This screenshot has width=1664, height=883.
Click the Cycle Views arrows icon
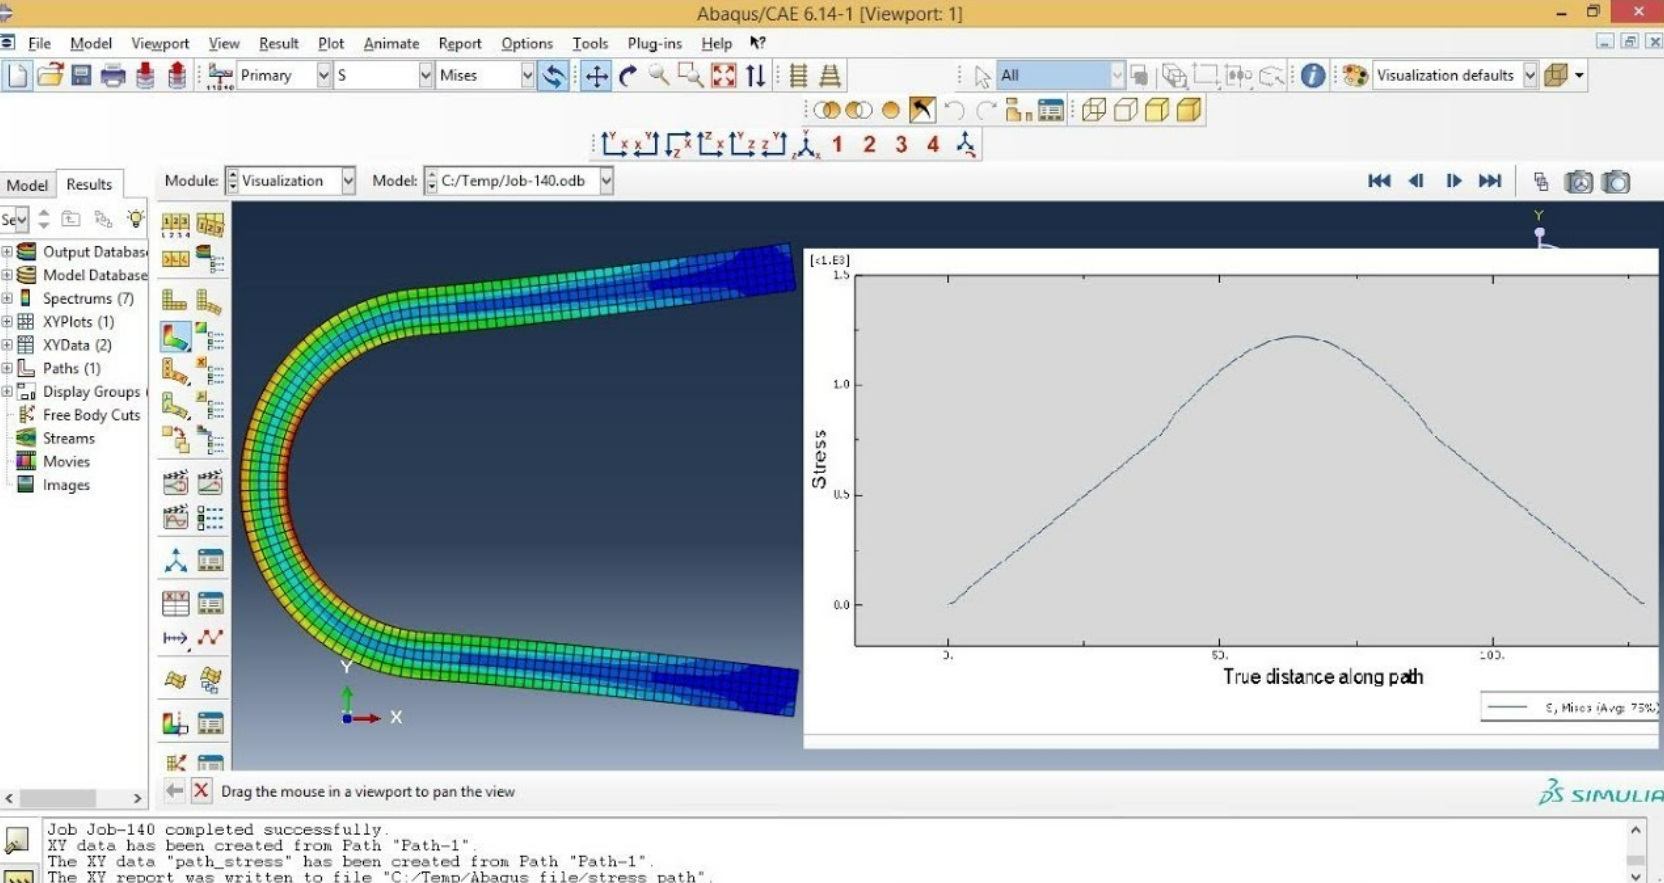coord(756,75)
